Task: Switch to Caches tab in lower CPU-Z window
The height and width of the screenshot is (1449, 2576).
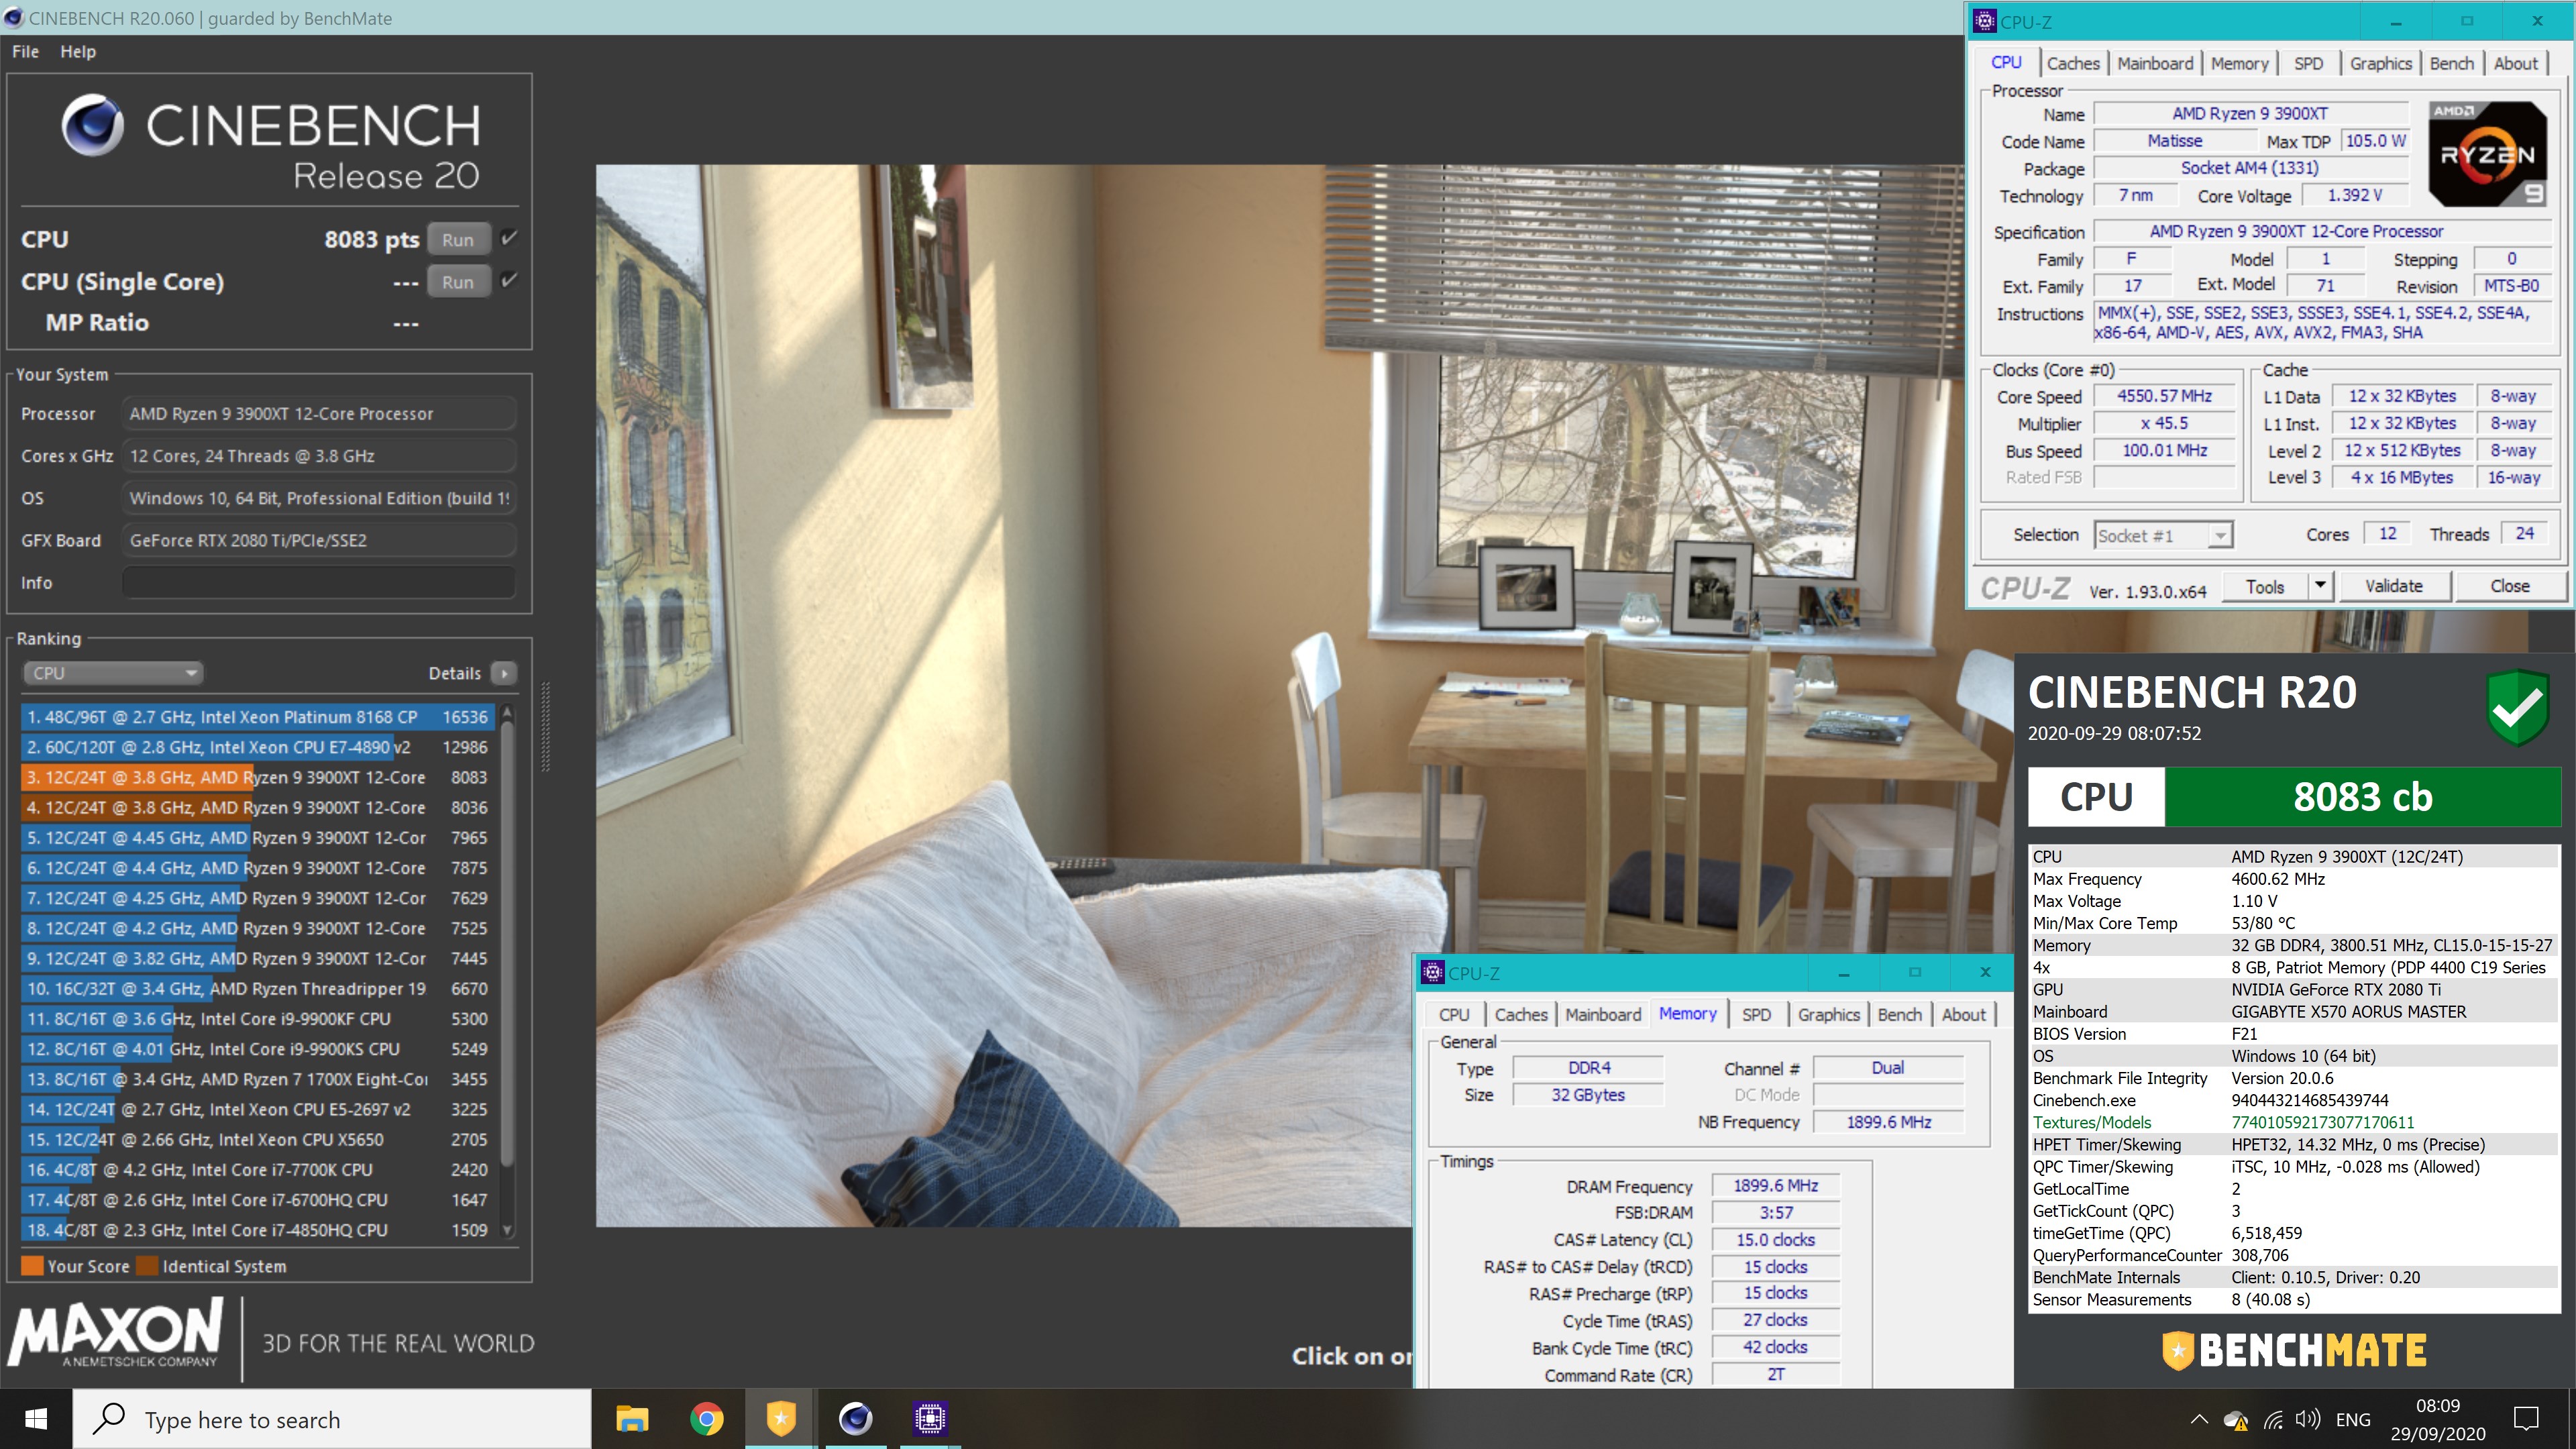Action: pyautogui.click(x=1521, y=1014)
